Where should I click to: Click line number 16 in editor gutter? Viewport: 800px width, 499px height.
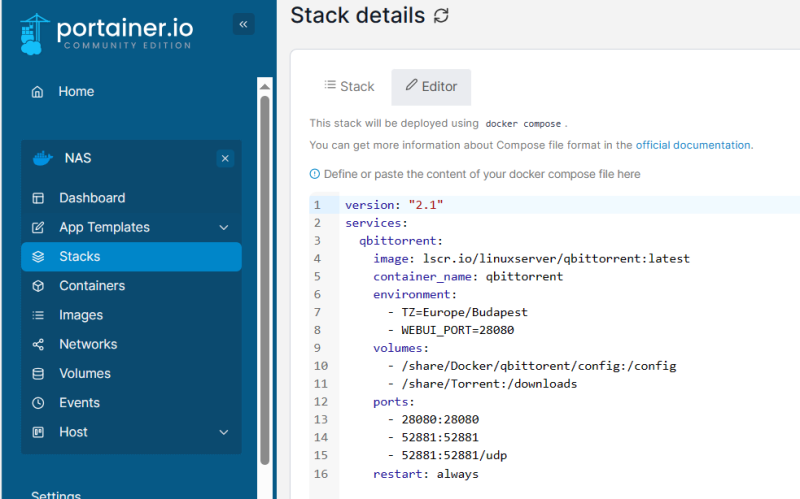(x=321, y=474)
